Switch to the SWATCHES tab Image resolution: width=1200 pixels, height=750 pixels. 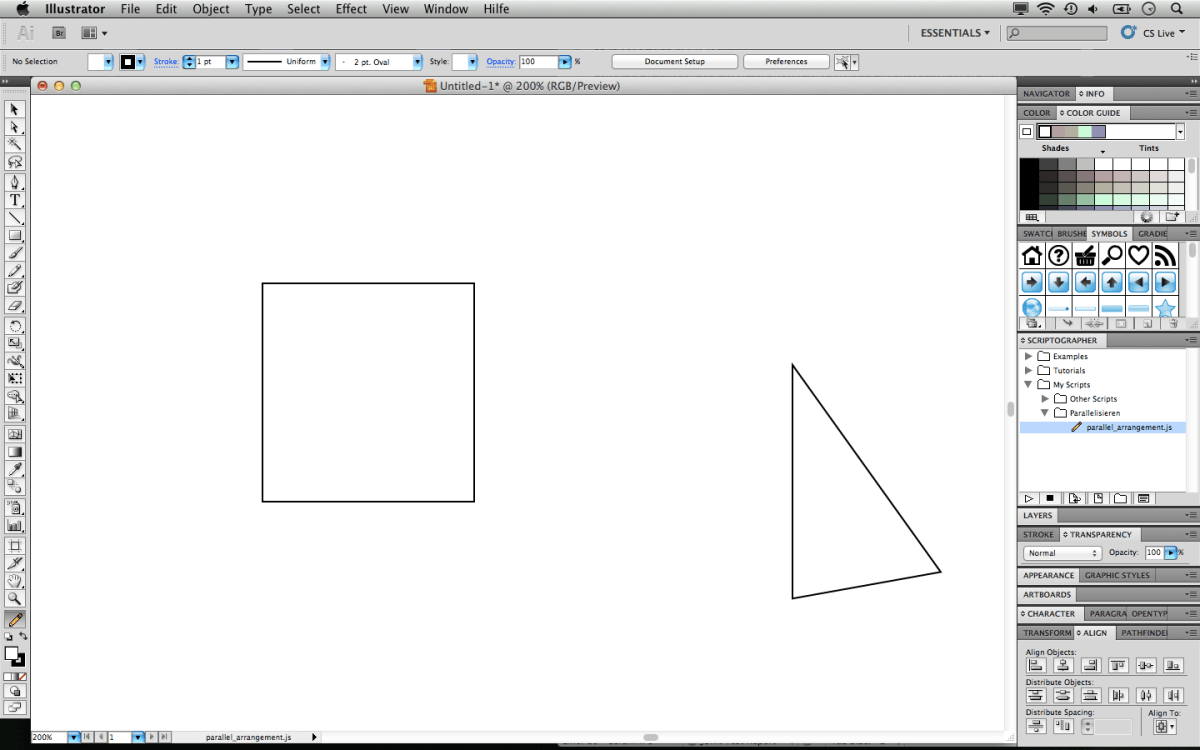[x=1037, y=234]
